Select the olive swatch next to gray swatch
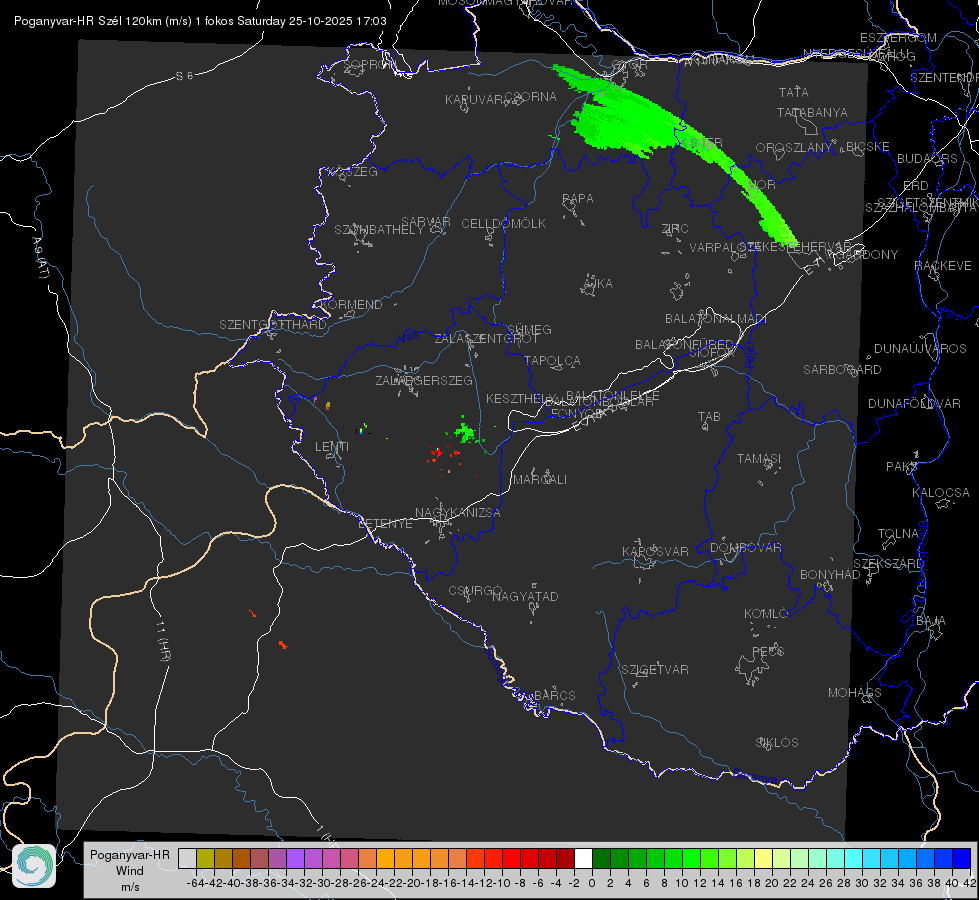Viewport: 979px width, 900px height. [205, 858]
